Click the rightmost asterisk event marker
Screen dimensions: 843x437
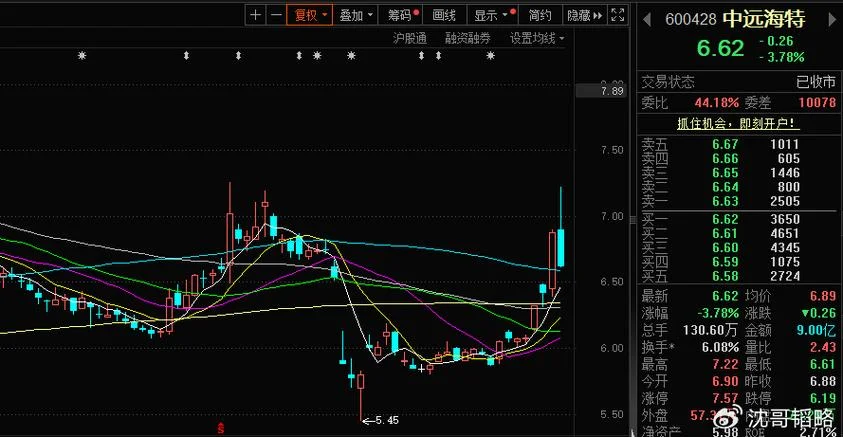[490, 55]
